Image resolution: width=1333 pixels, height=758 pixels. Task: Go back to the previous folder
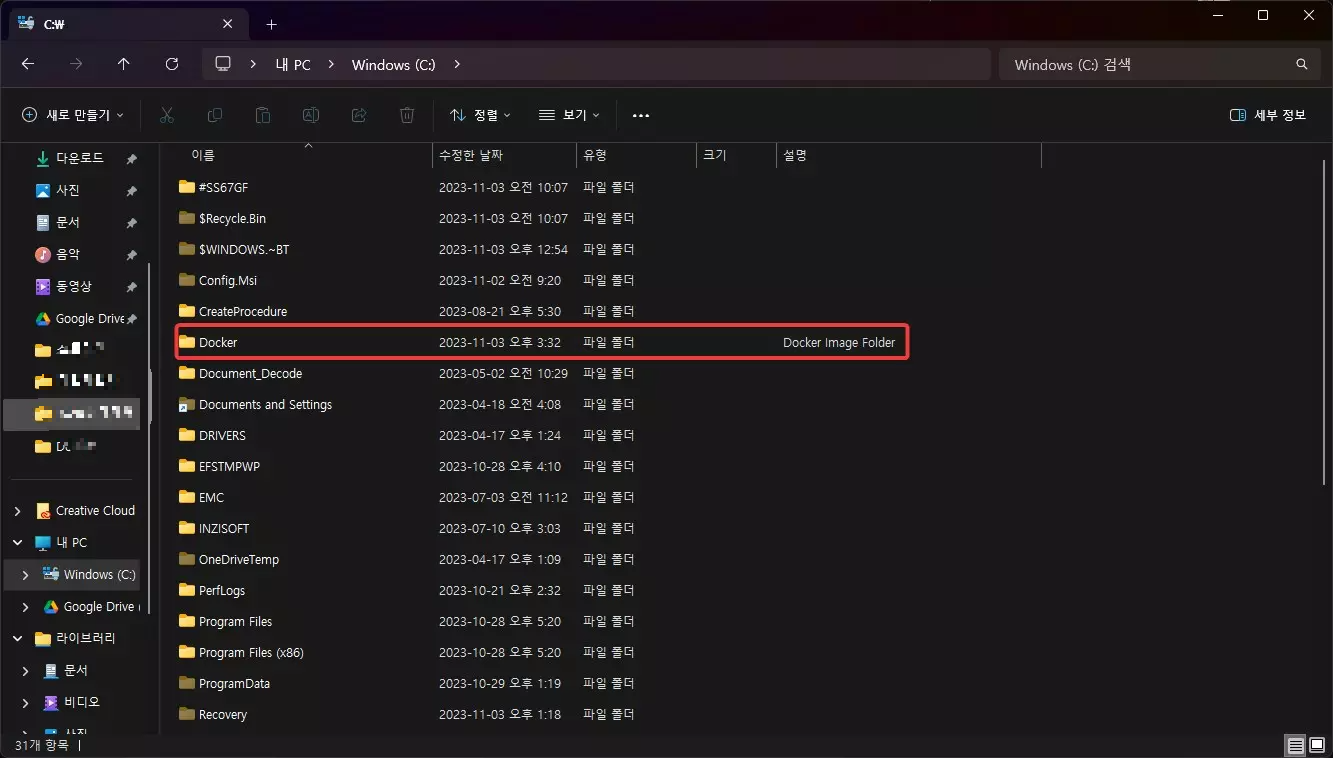(x=28, y=64)
